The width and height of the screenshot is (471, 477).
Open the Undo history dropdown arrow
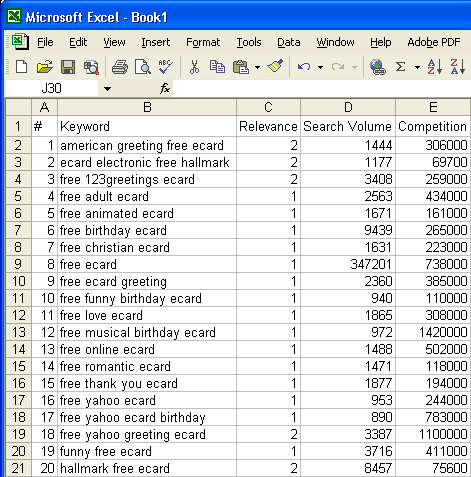320,67
